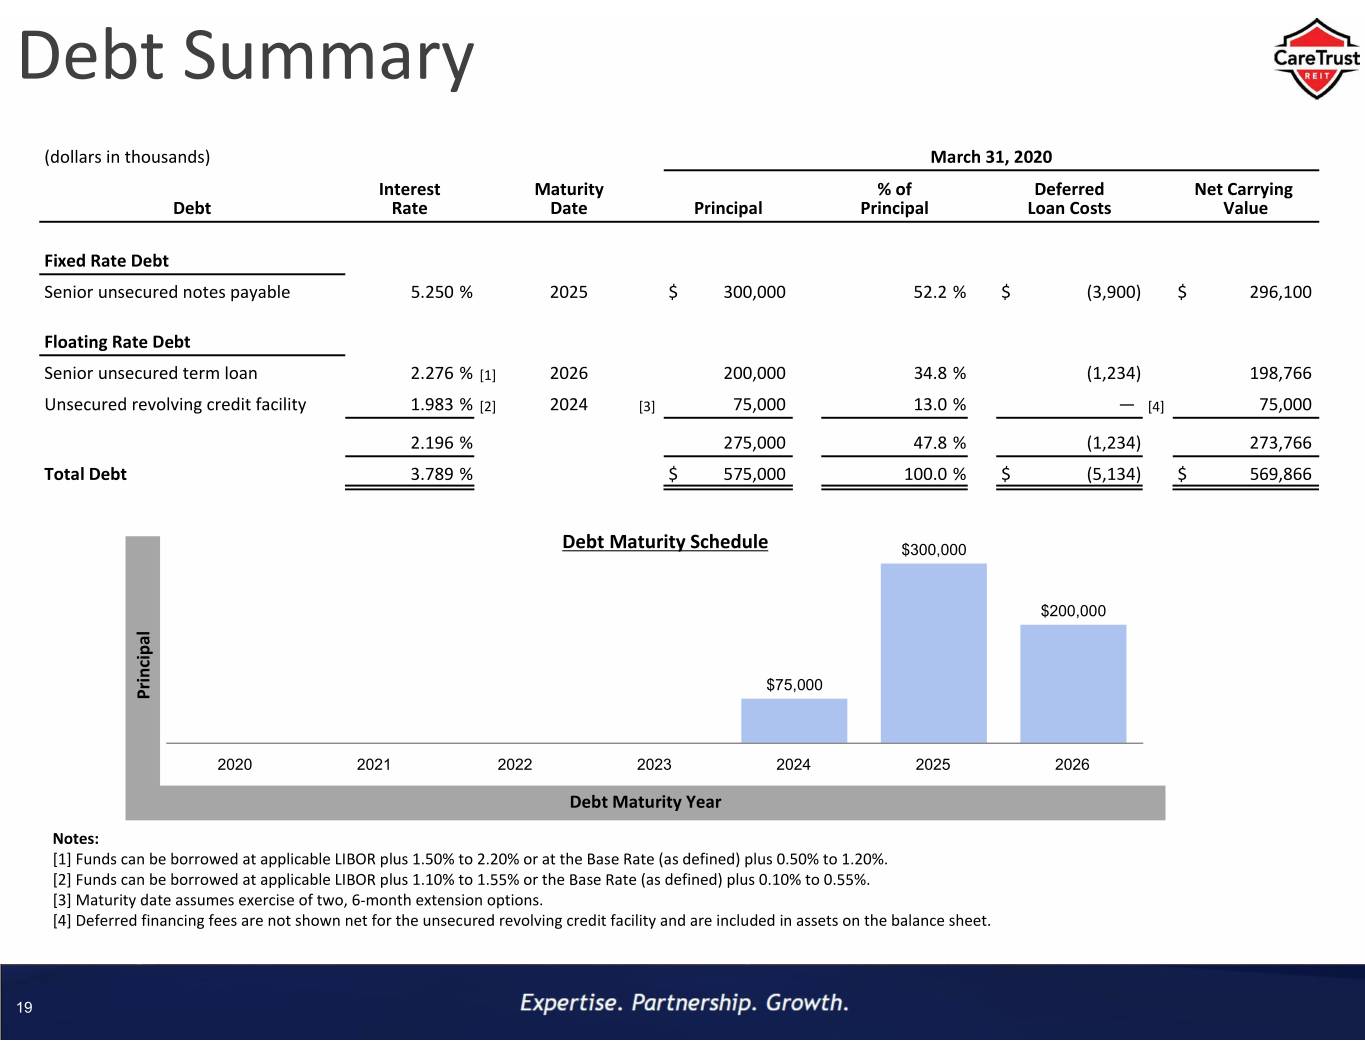Image resolution: width=1365 pixels, height=1055 pixels.
Task: Click the Fixed Rate Debt section header
Action: (x=106, y=261)
